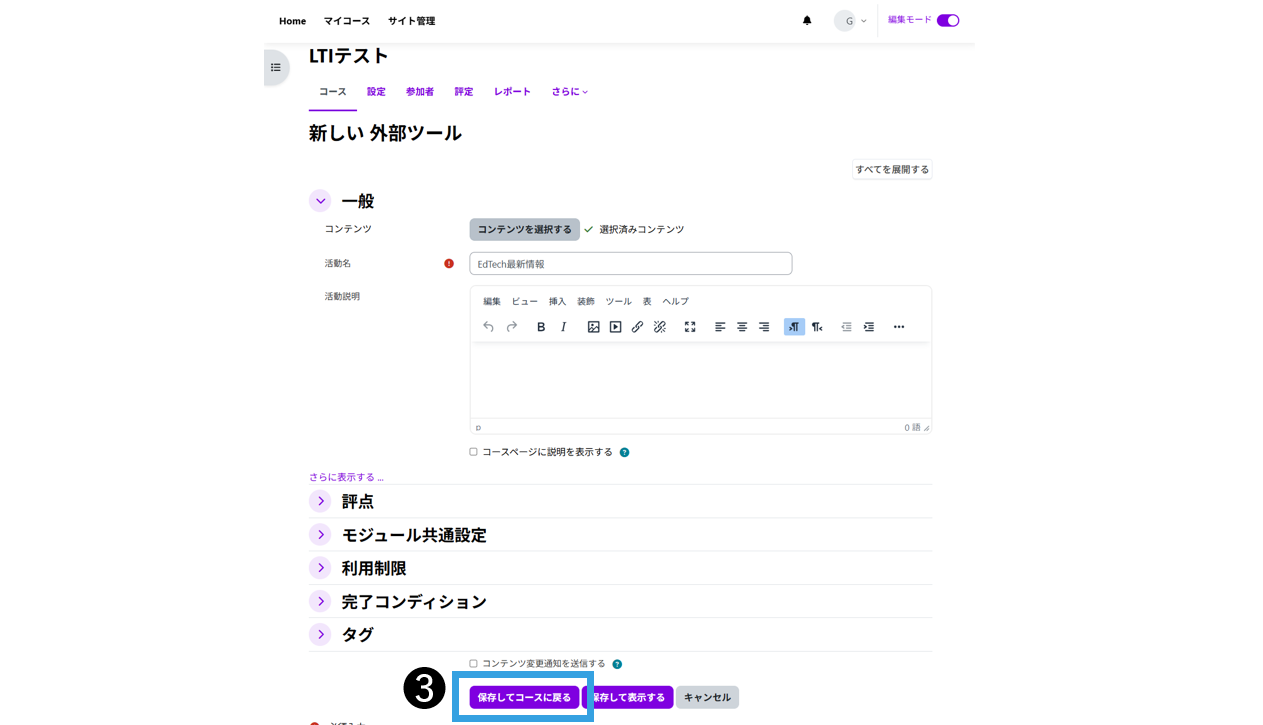
Task: Insert an image via editor toolbar
Action: (593, 327)
